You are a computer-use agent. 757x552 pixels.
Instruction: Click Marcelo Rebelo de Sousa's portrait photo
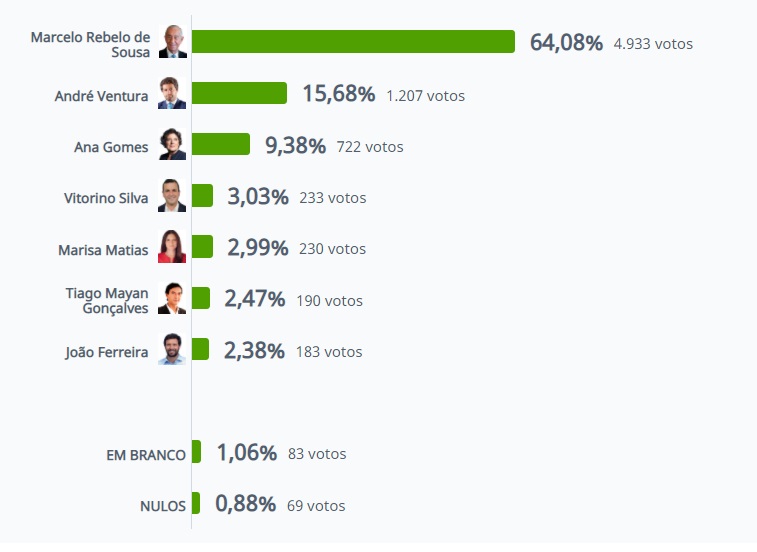pyautogui.click(x=172, y=43)
